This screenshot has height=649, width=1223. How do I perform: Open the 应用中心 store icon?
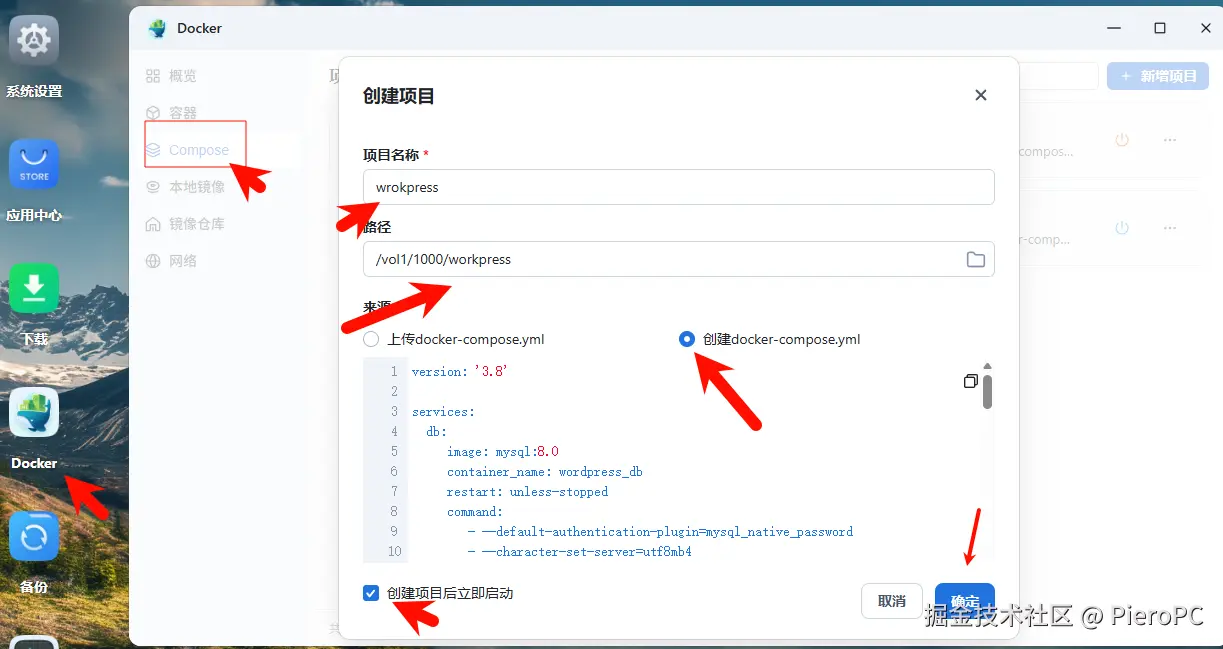click(x=34, y=165)
